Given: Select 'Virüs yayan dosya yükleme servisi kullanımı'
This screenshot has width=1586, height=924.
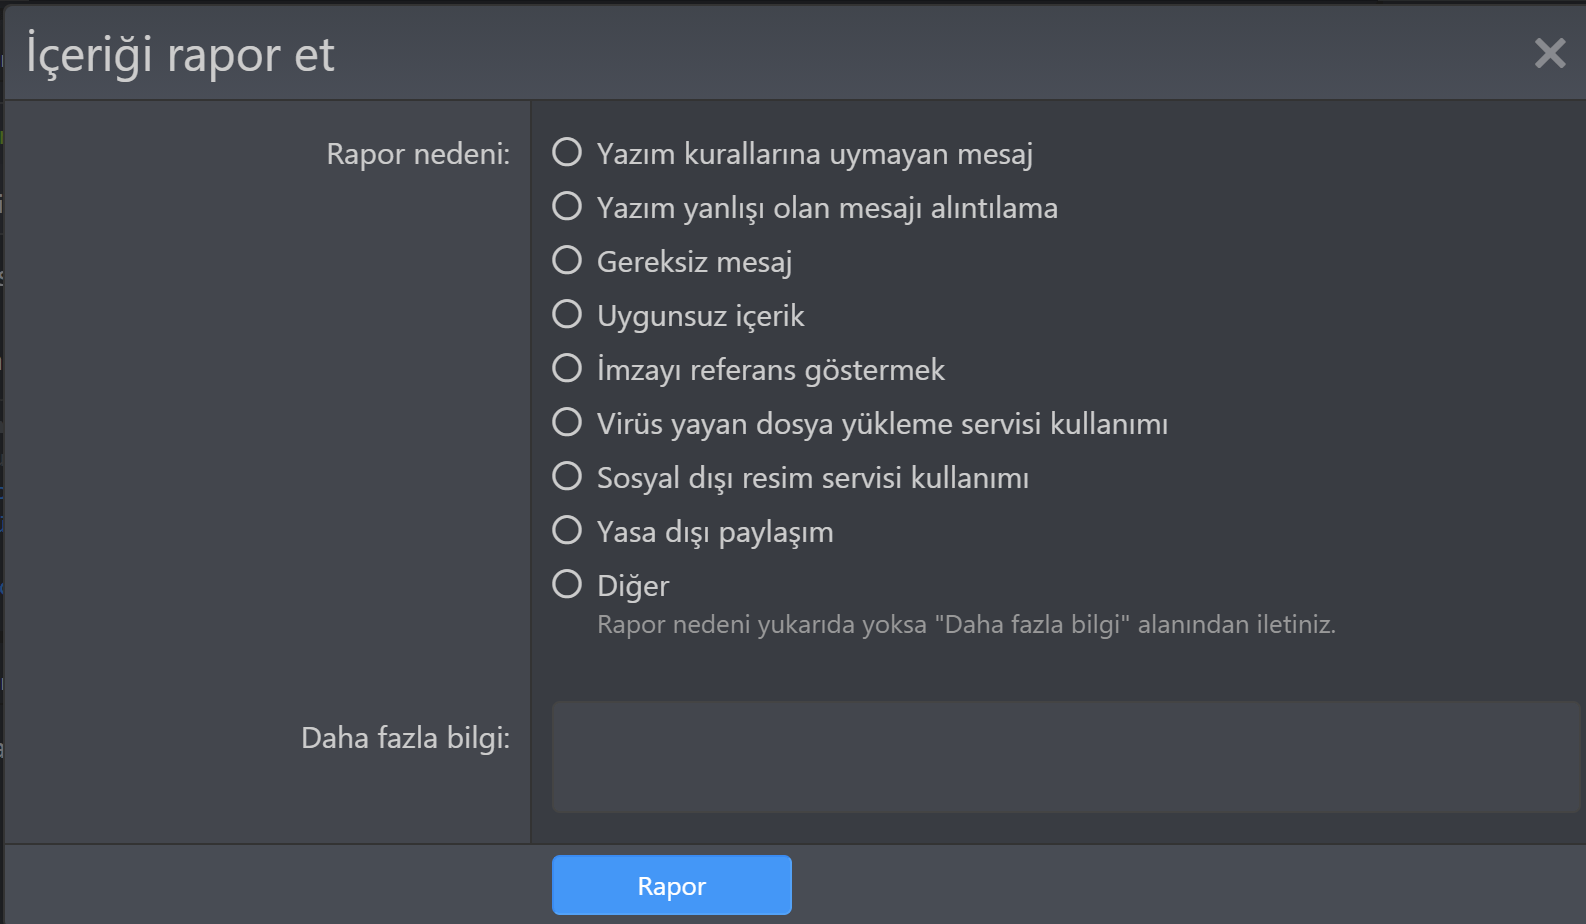Looking at the screenshot, I should pos(567,421).
